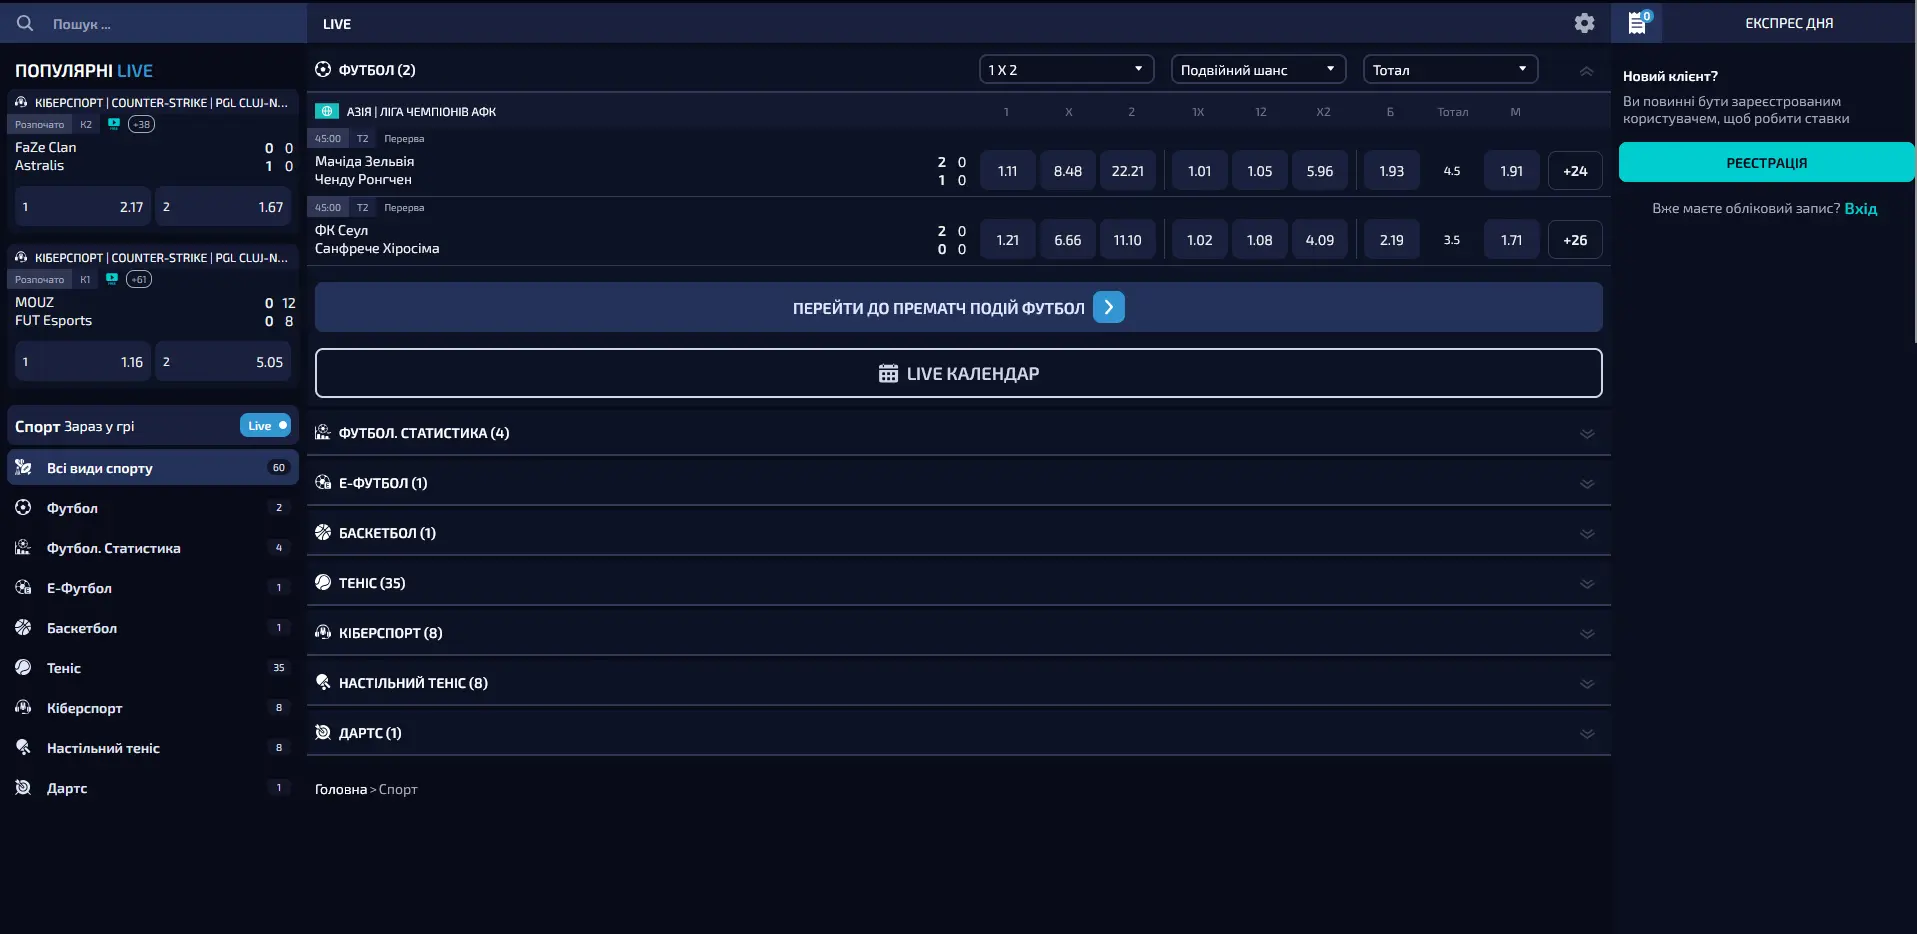This screenshot has width=1917, height=934.
Task: Click the darts icon in sidebar
Action: [x=23, y=788]
